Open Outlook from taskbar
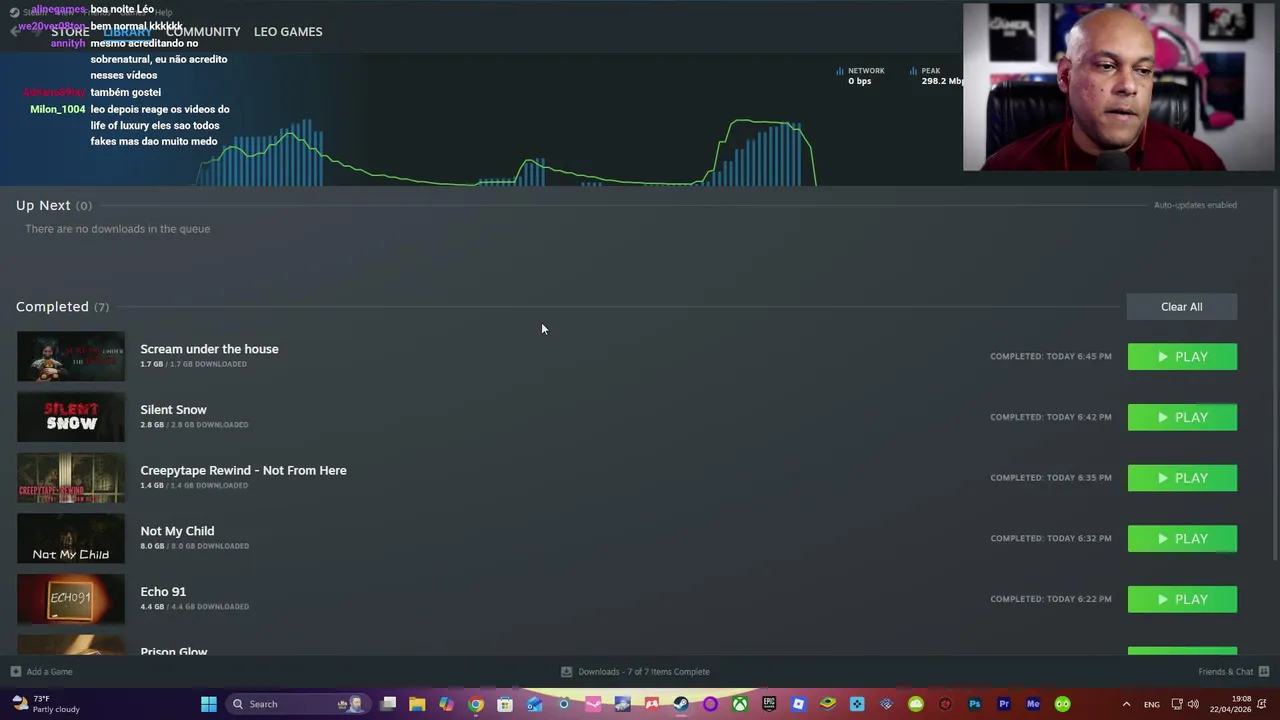 pyautogui.click(x=535, y=704)
